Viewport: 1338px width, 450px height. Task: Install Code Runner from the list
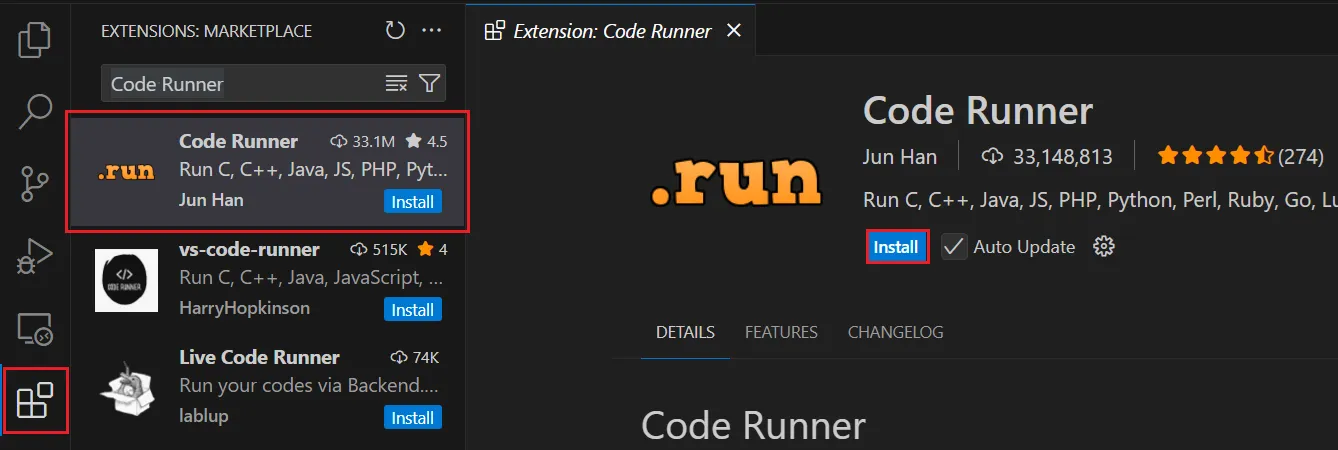pyautogui.click(x=412, y=202)
